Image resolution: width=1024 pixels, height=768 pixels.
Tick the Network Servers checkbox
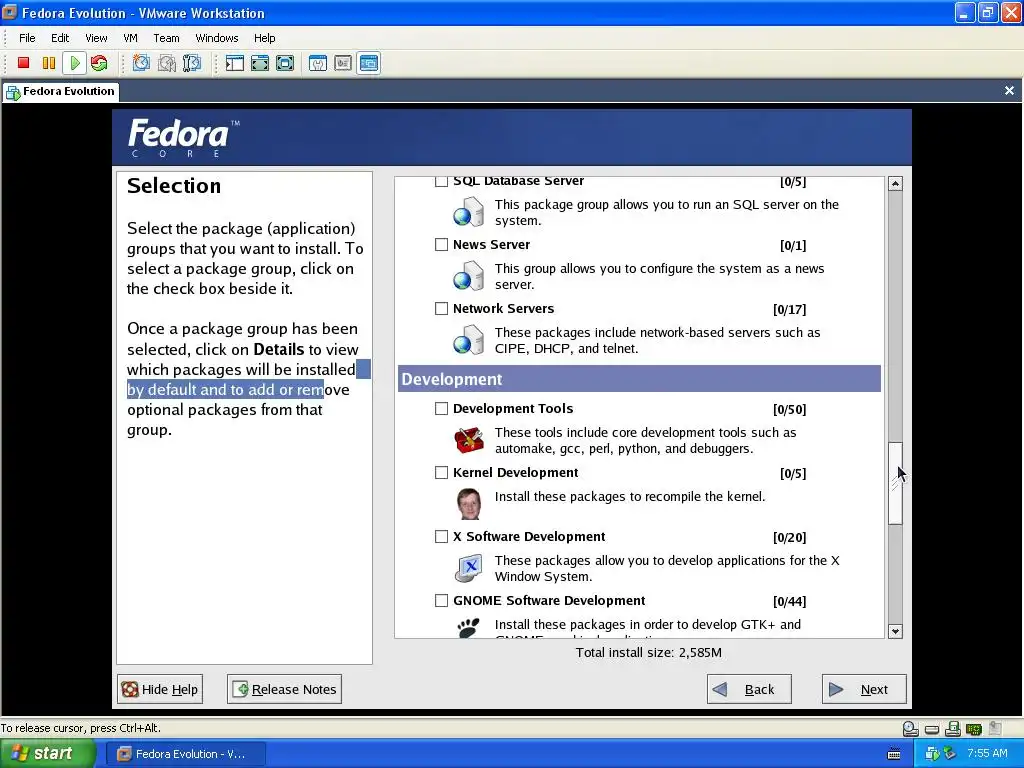click(x=441, y=308)
